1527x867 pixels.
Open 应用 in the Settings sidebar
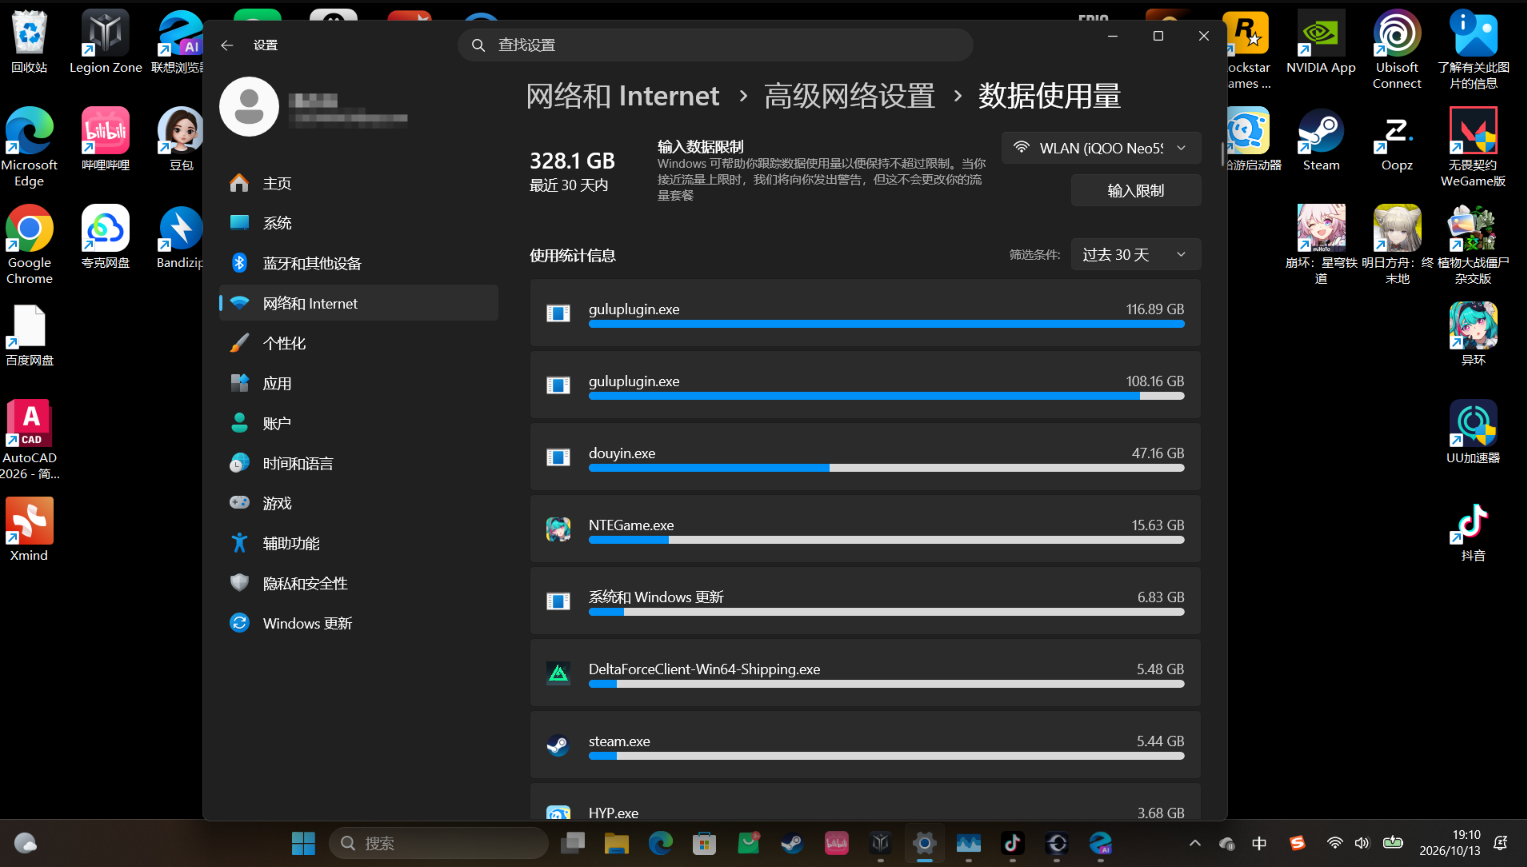[359, 383]
